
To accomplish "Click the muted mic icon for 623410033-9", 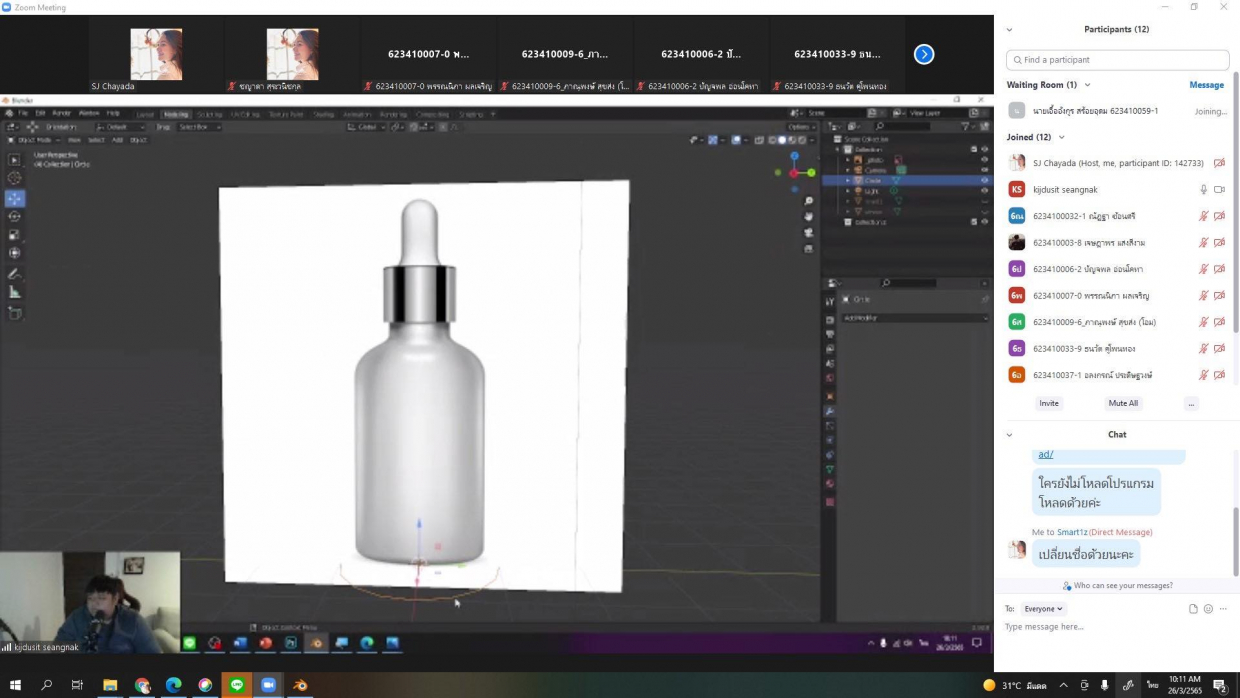I will 1204,349.
